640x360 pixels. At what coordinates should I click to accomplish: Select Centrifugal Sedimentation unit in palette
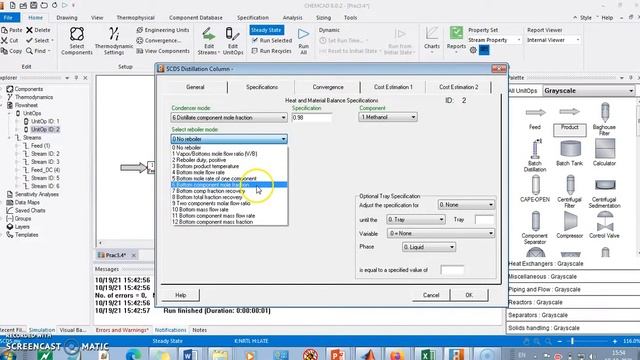pyautogui.click(x=604, y=193)
